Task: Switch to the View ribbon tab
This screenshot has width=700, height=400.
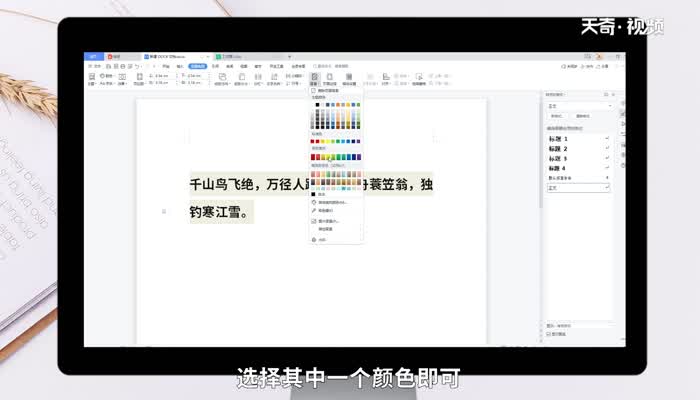Action: coord(244,67)
